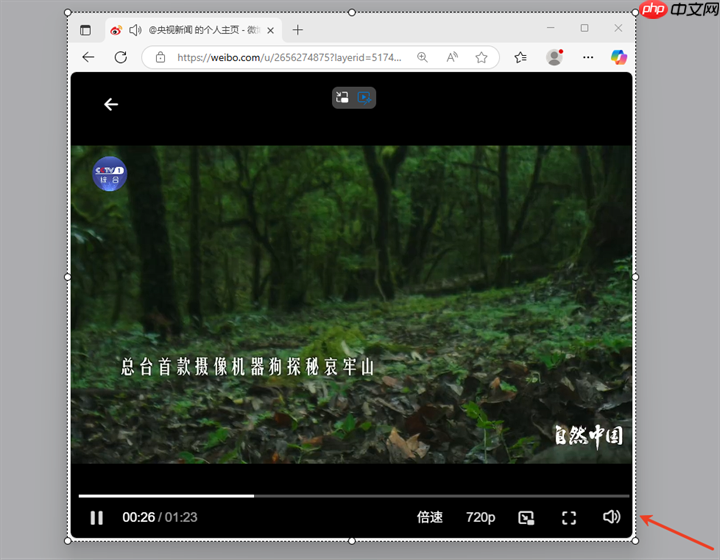This screenshot has height=560, width=720.
Task: Maximize the browser window
Action: 585,28
